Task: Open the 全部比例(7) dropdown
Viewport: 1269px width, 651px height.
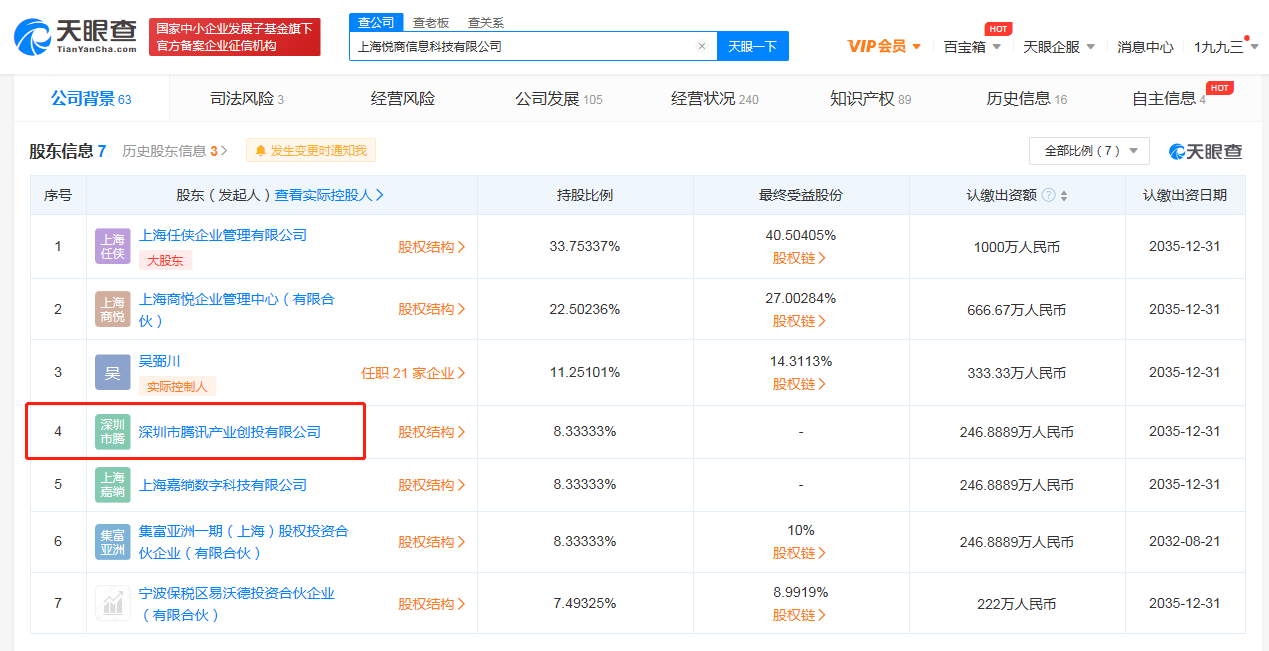Action: coord(1088,150)
